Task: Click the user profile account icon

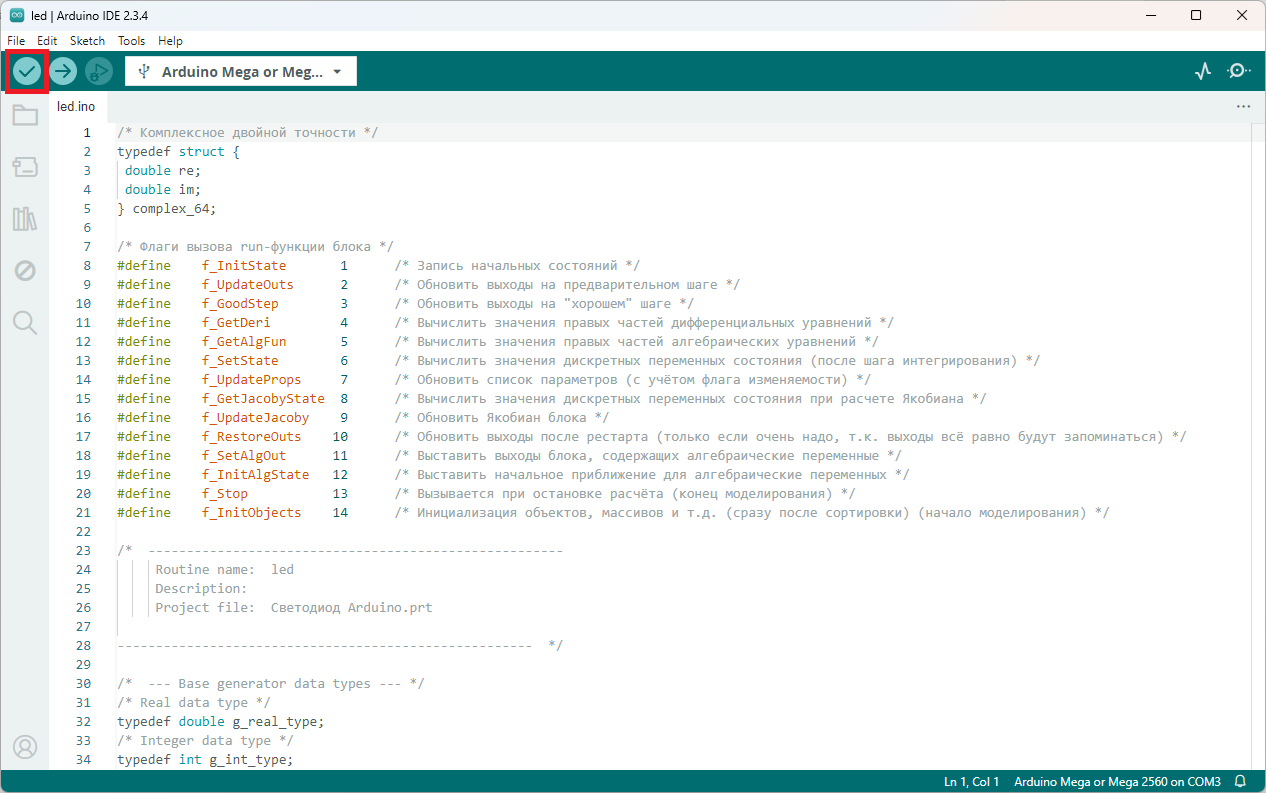Action: tap(25, 746)
